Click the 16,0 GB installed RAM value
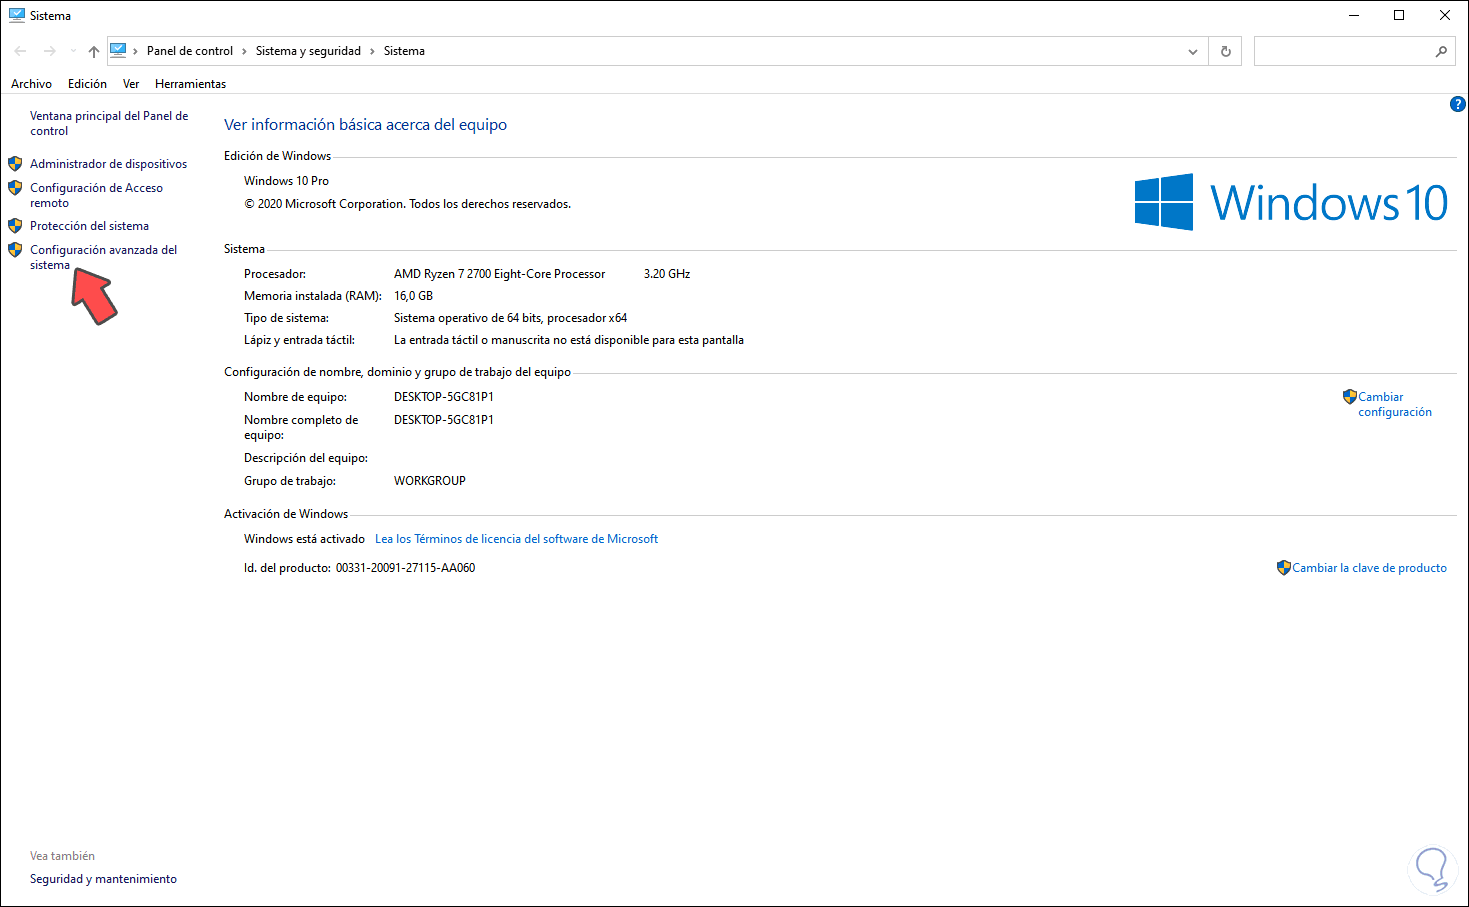This screenshot has height=907, width=1469. [x=413, y=296]
